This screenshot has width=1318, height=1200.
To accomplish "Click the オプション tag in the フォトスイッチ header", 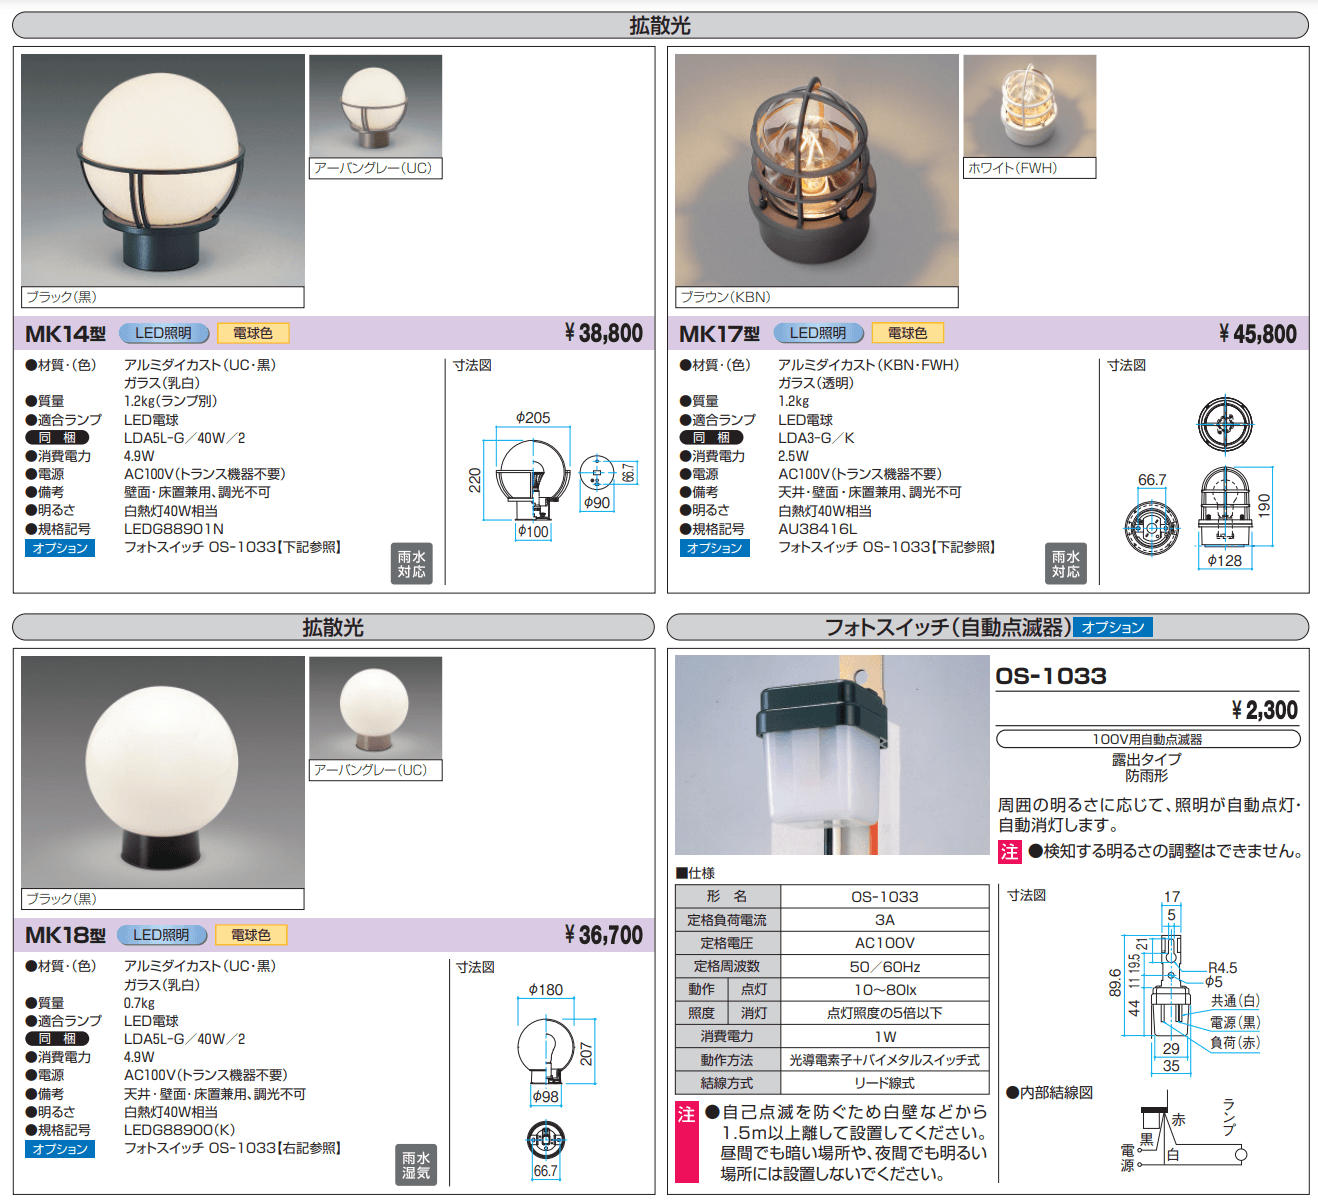I will coord(1112,627).
